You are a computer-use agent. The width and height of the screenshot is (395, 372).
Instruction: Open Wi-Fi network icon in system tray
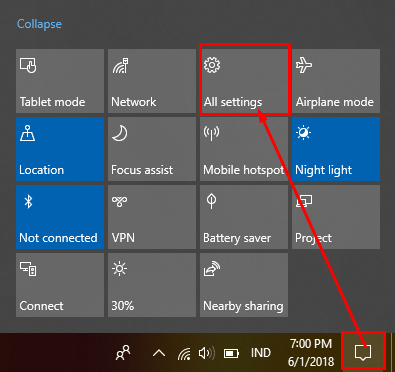184,353
